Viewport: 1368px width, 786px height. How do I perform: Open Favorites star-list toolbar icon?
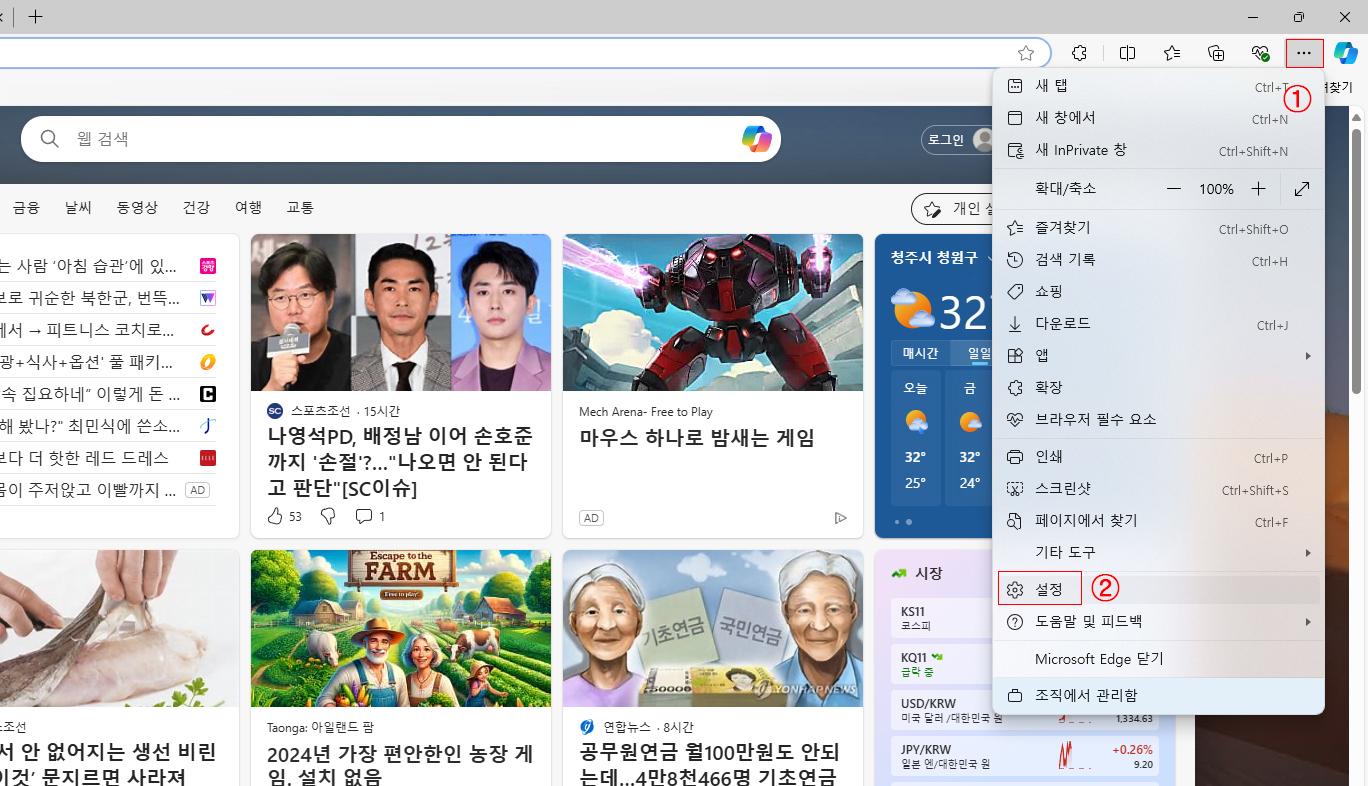pyautogui.click(x=1172, y=53)
